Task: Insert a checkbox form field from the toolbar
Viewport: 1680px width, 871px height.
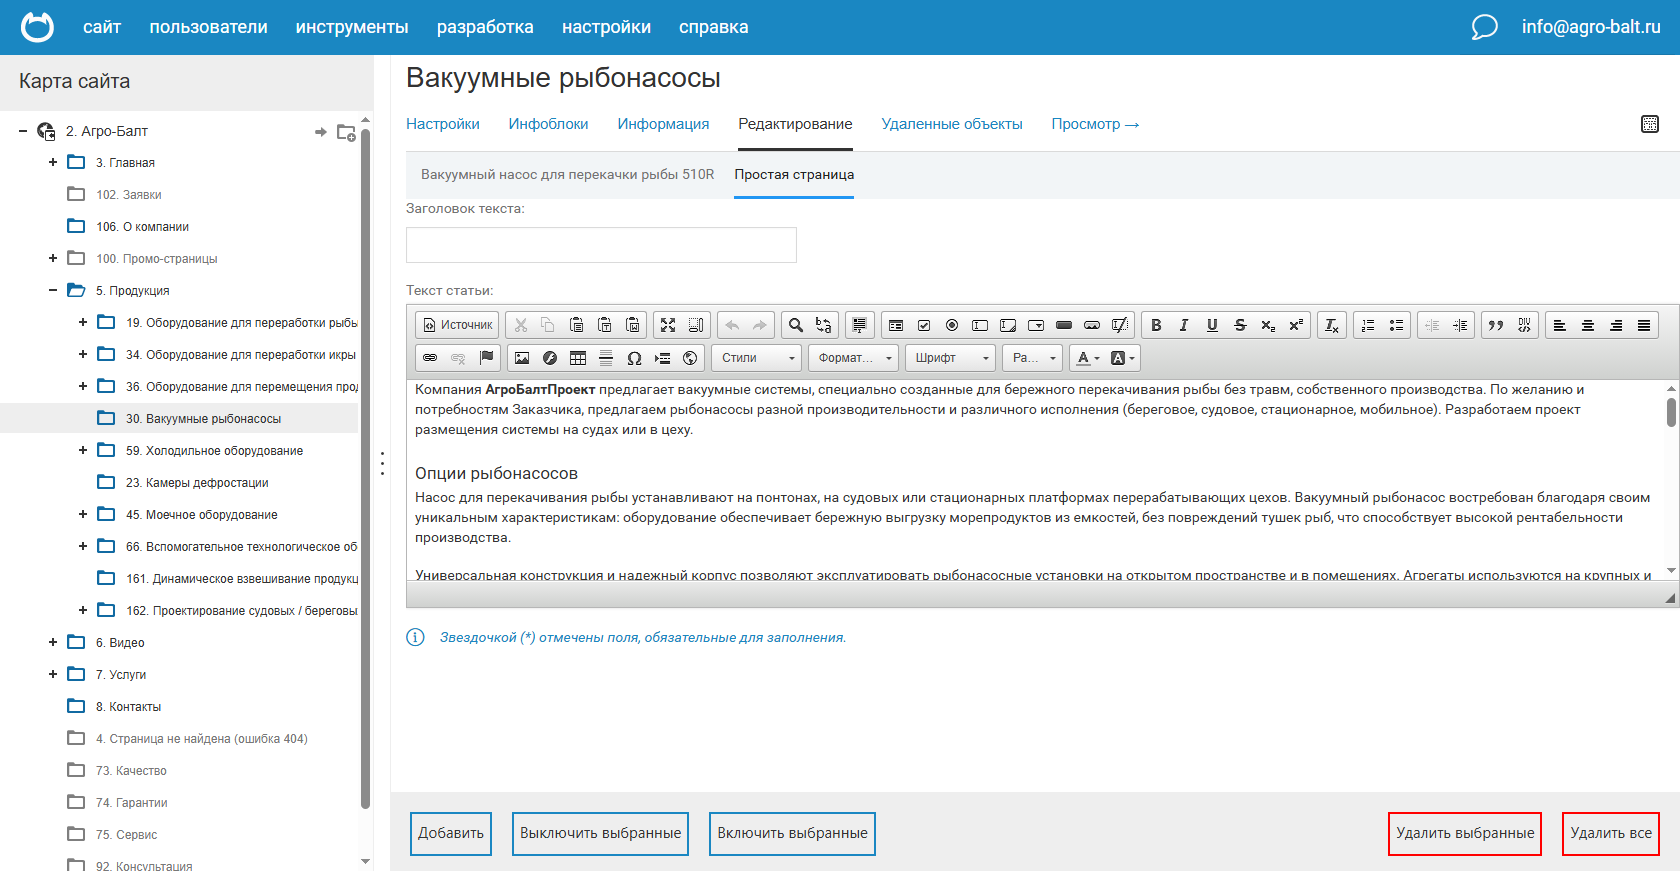Action: 924,325
